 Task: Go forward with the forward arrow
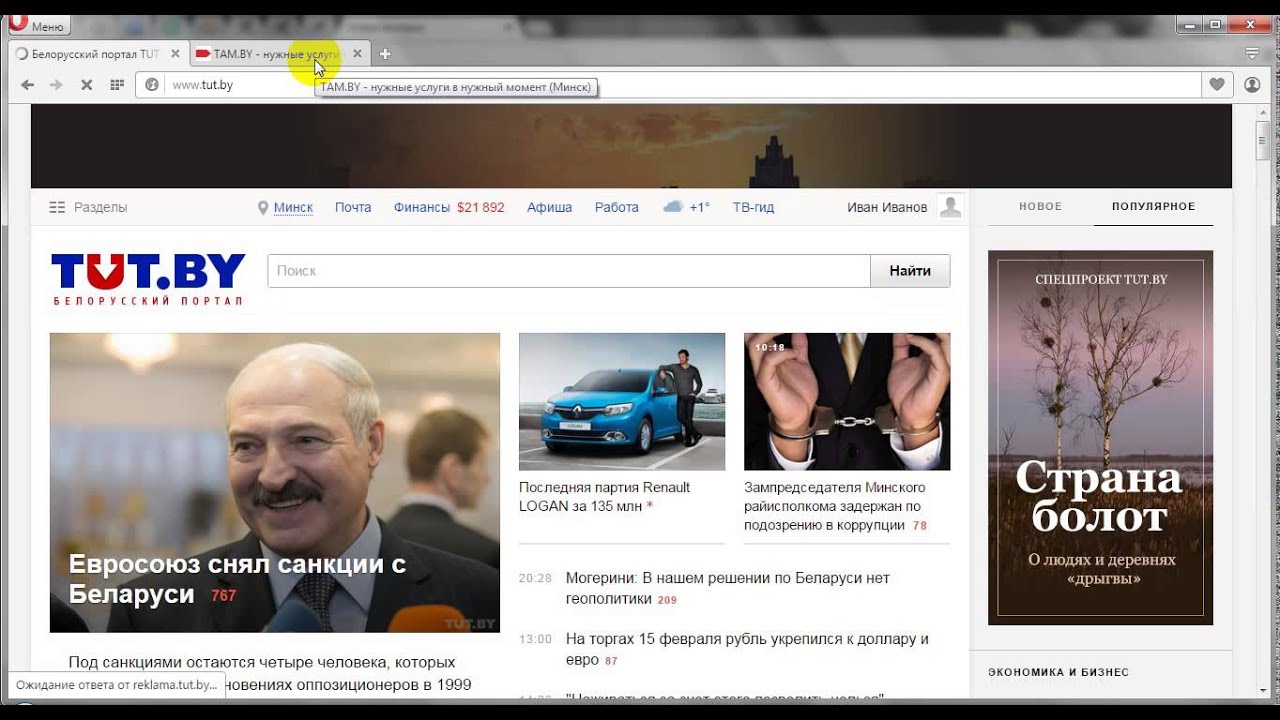click(56, 85)
